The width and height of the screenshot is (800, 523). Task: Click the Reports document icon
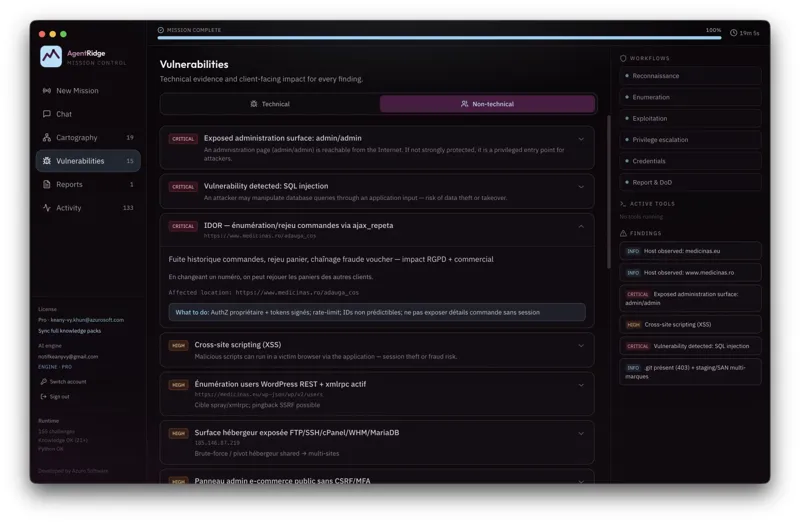point(46,184)
